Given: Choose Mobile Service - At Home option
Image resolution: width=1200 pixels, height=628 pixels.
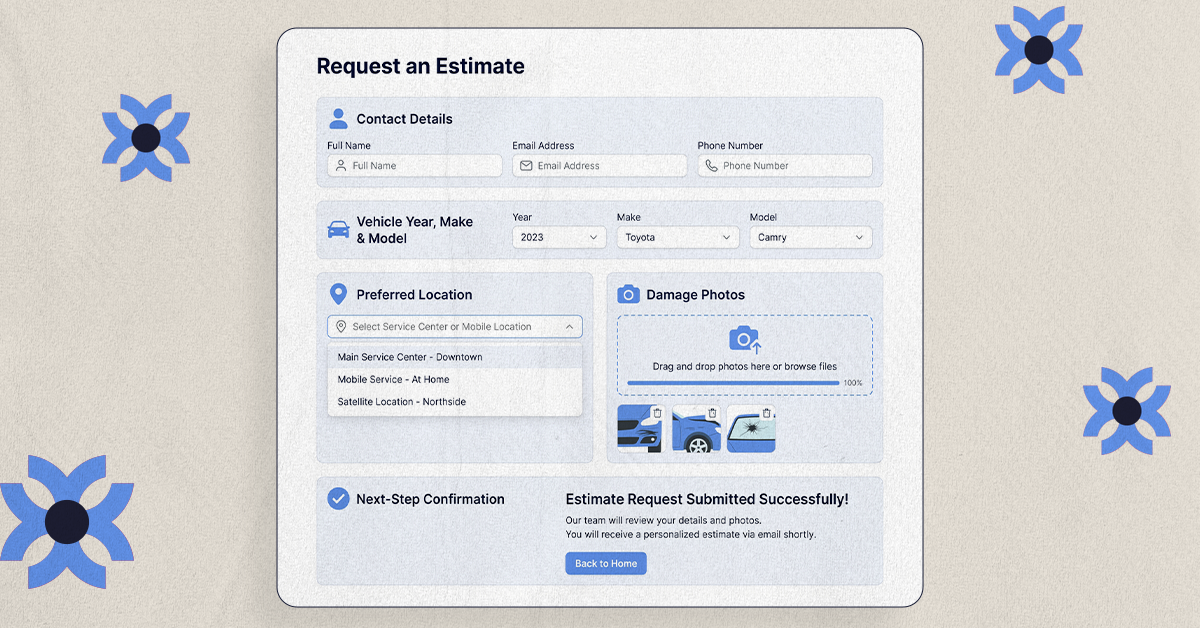Looking at the screenshot, I should pos(455,379).
